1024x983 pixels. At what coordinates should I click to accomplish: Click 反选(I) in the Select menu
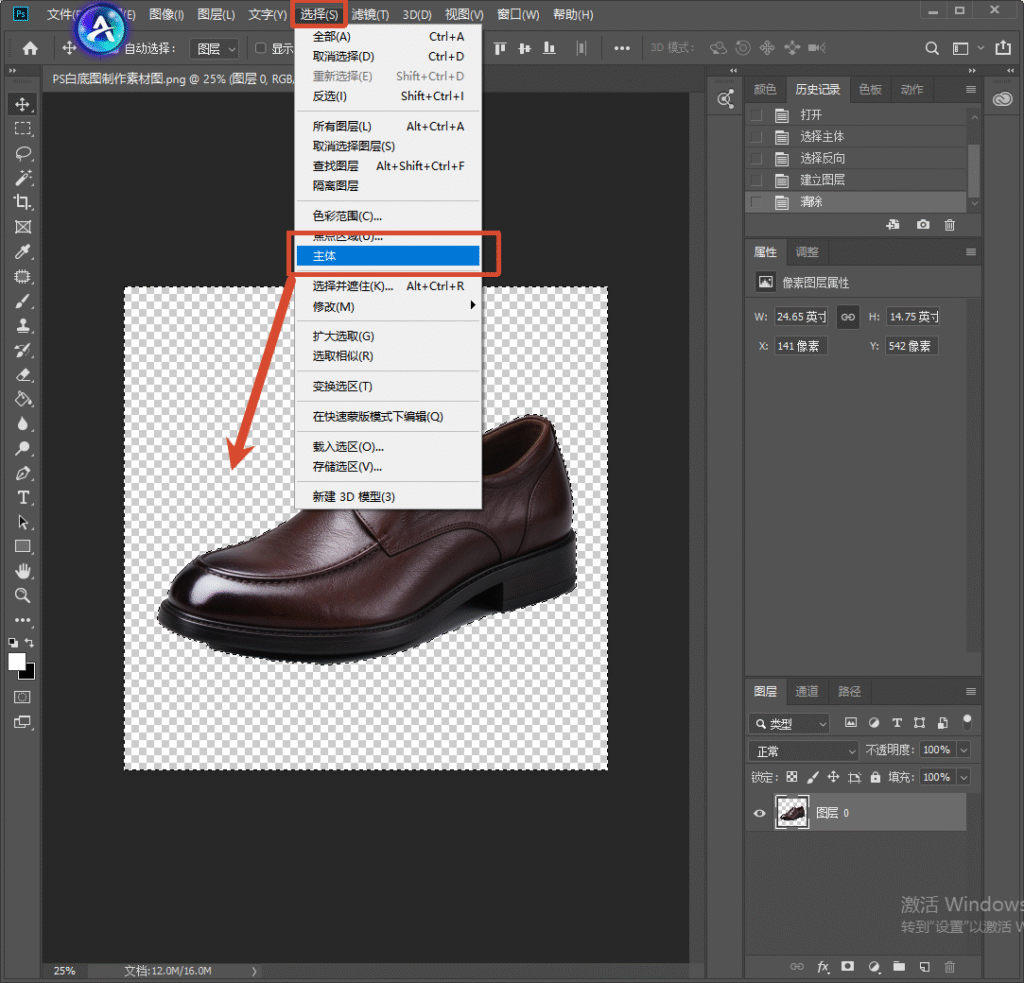pos(388,96)
